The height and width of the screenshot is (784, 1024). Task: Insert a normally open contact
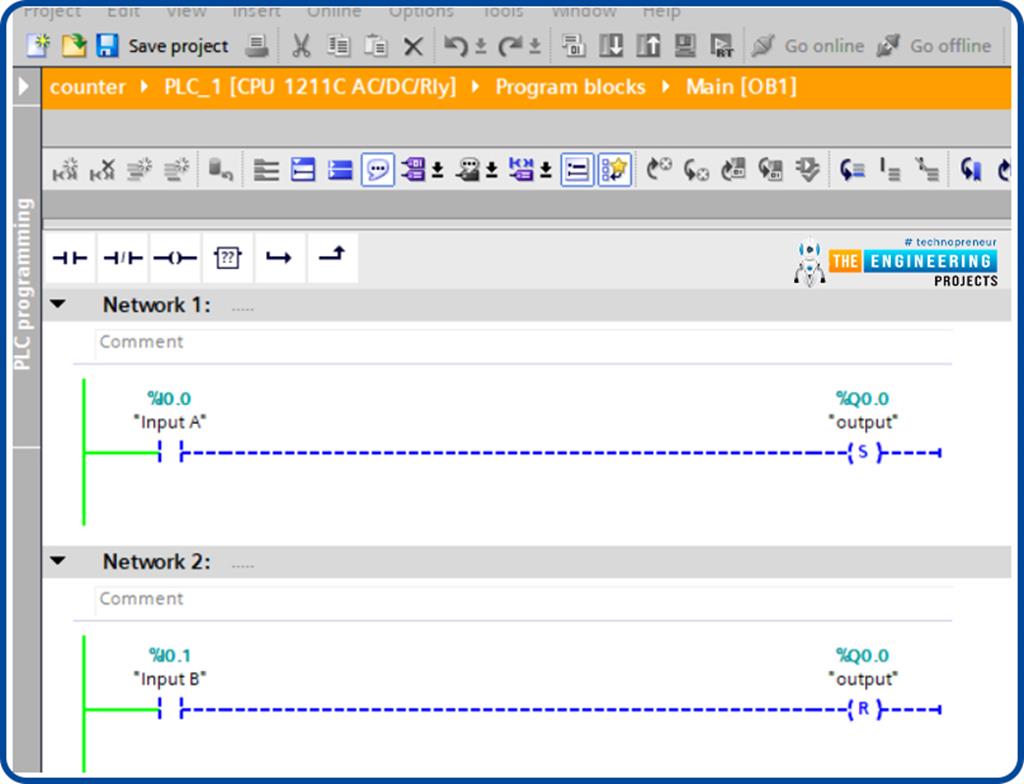70,258
